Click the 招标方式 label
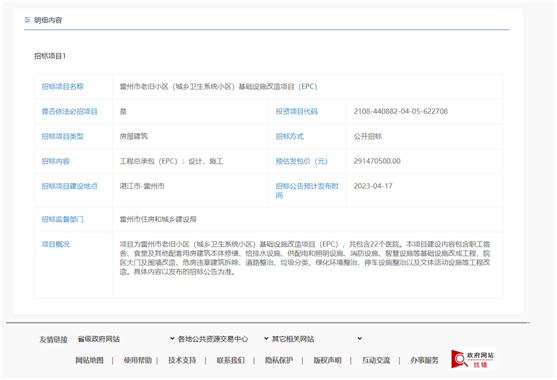 point(290,136)
